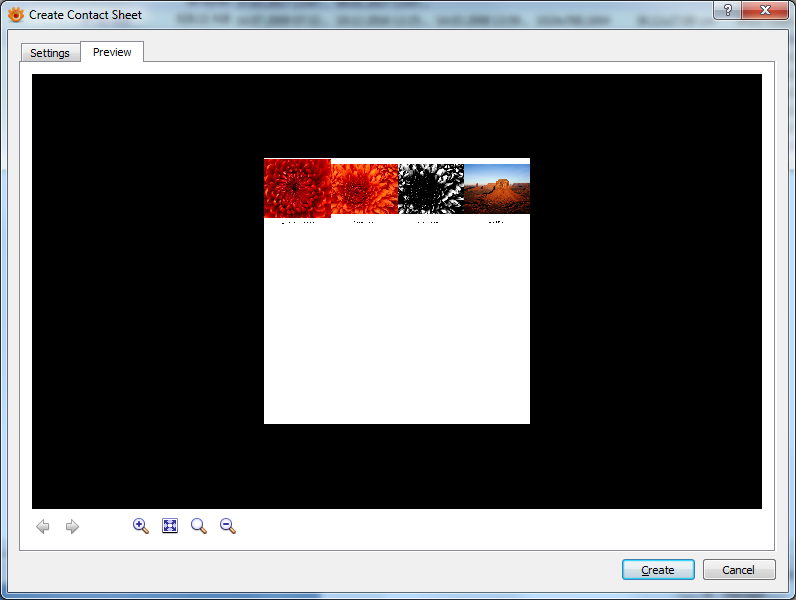Select the red chrysanthemum thumbnail

pos(297,188)
